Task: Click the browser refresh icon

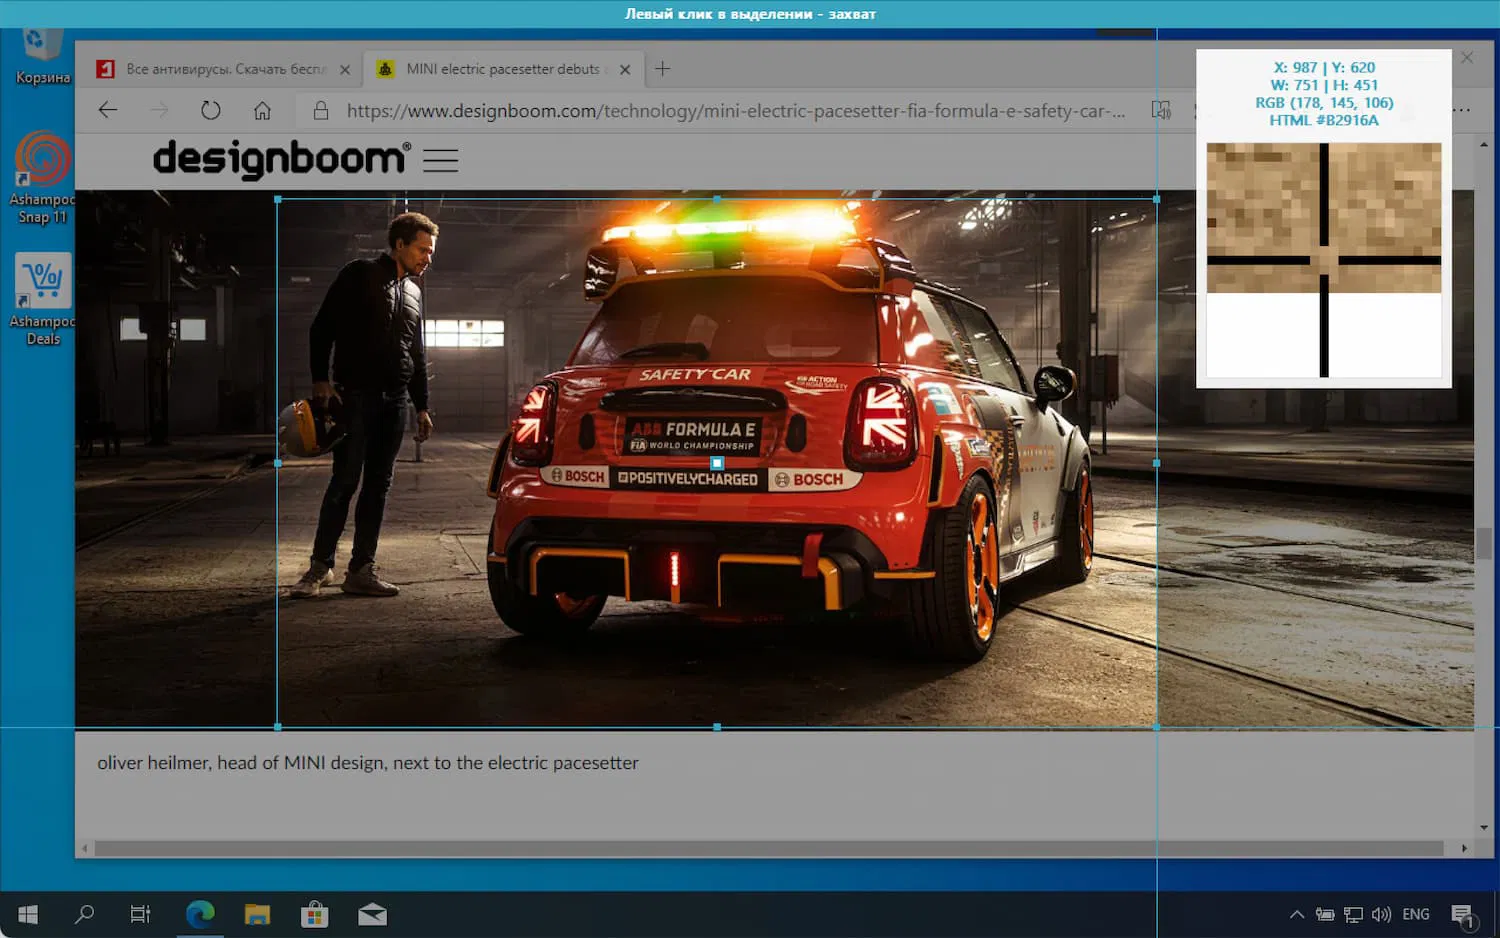Action: click(x=210, y=111)
